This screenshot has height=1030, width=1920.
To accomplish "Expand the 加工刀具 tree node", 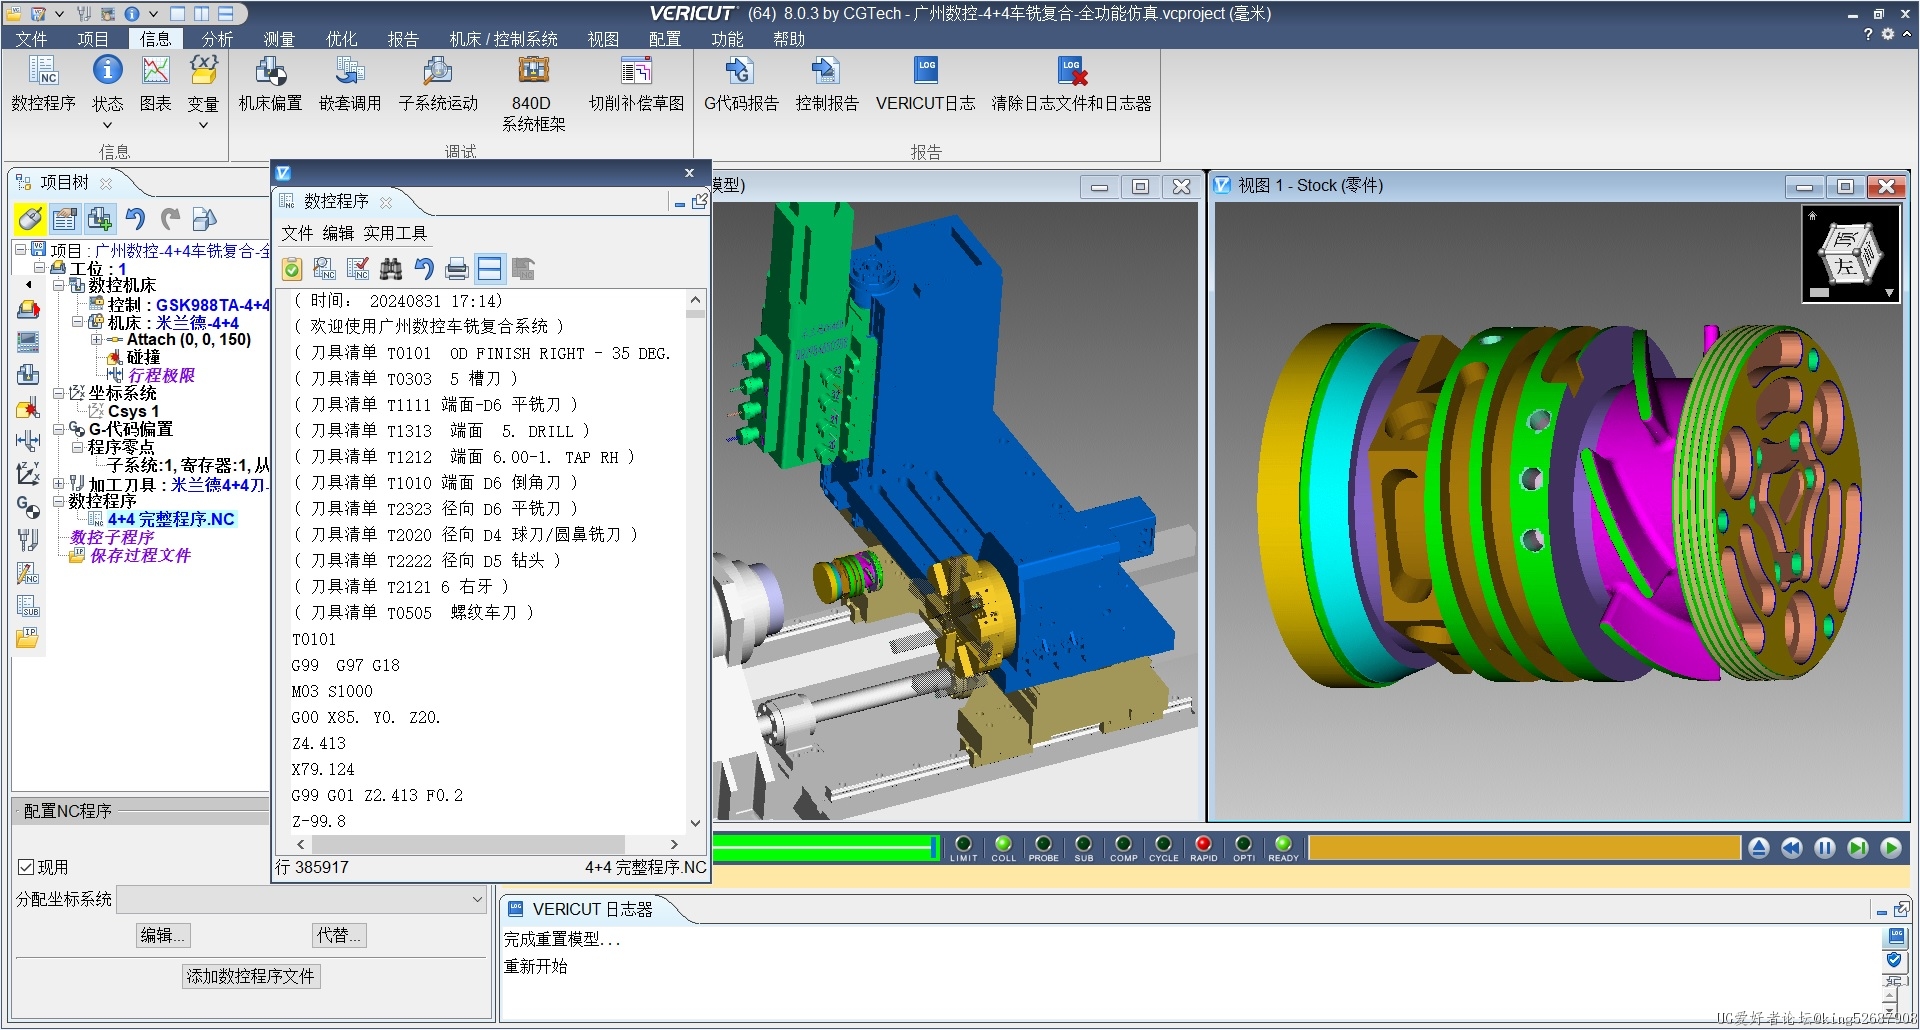I will [x=59, y=484].
